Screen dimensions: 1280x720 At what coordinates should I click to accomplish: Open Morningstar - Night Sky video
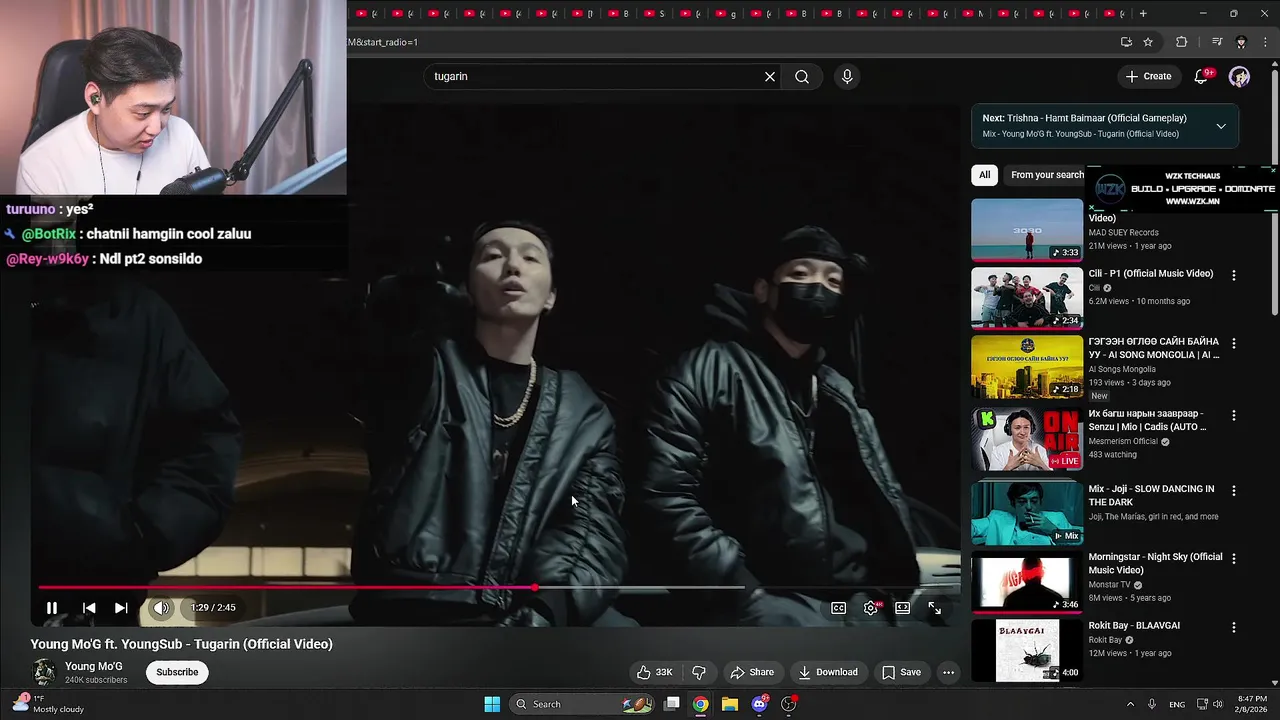tap(1155, 563)
